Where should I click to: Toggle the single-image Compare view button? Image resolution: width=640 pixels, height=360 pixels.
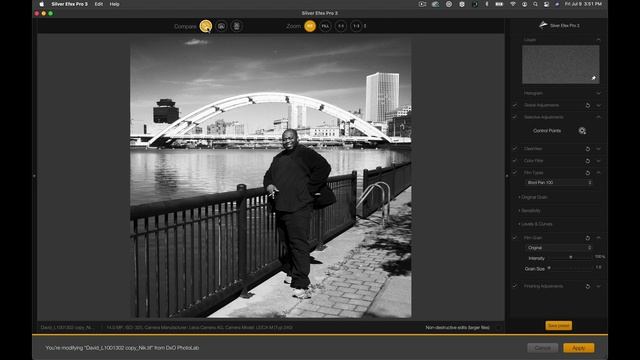click(206, 26)
